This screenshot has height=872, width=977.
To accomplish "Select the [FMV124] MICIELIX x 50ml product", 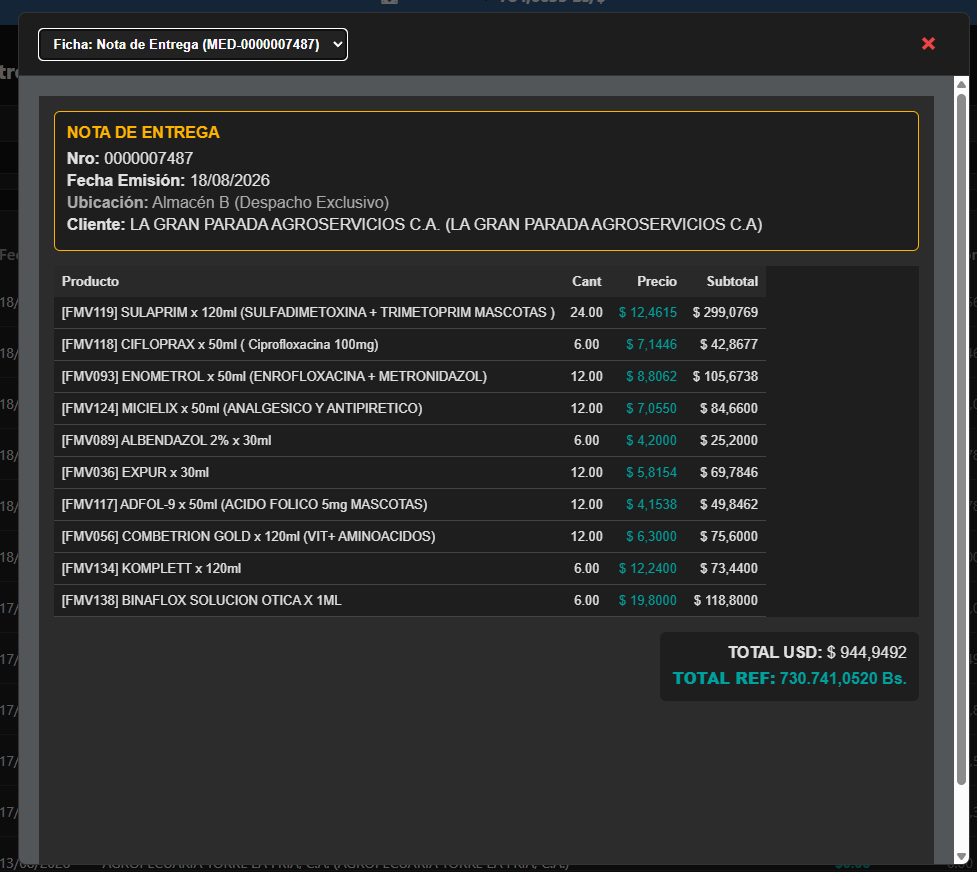I will click(x=242, y=408).
